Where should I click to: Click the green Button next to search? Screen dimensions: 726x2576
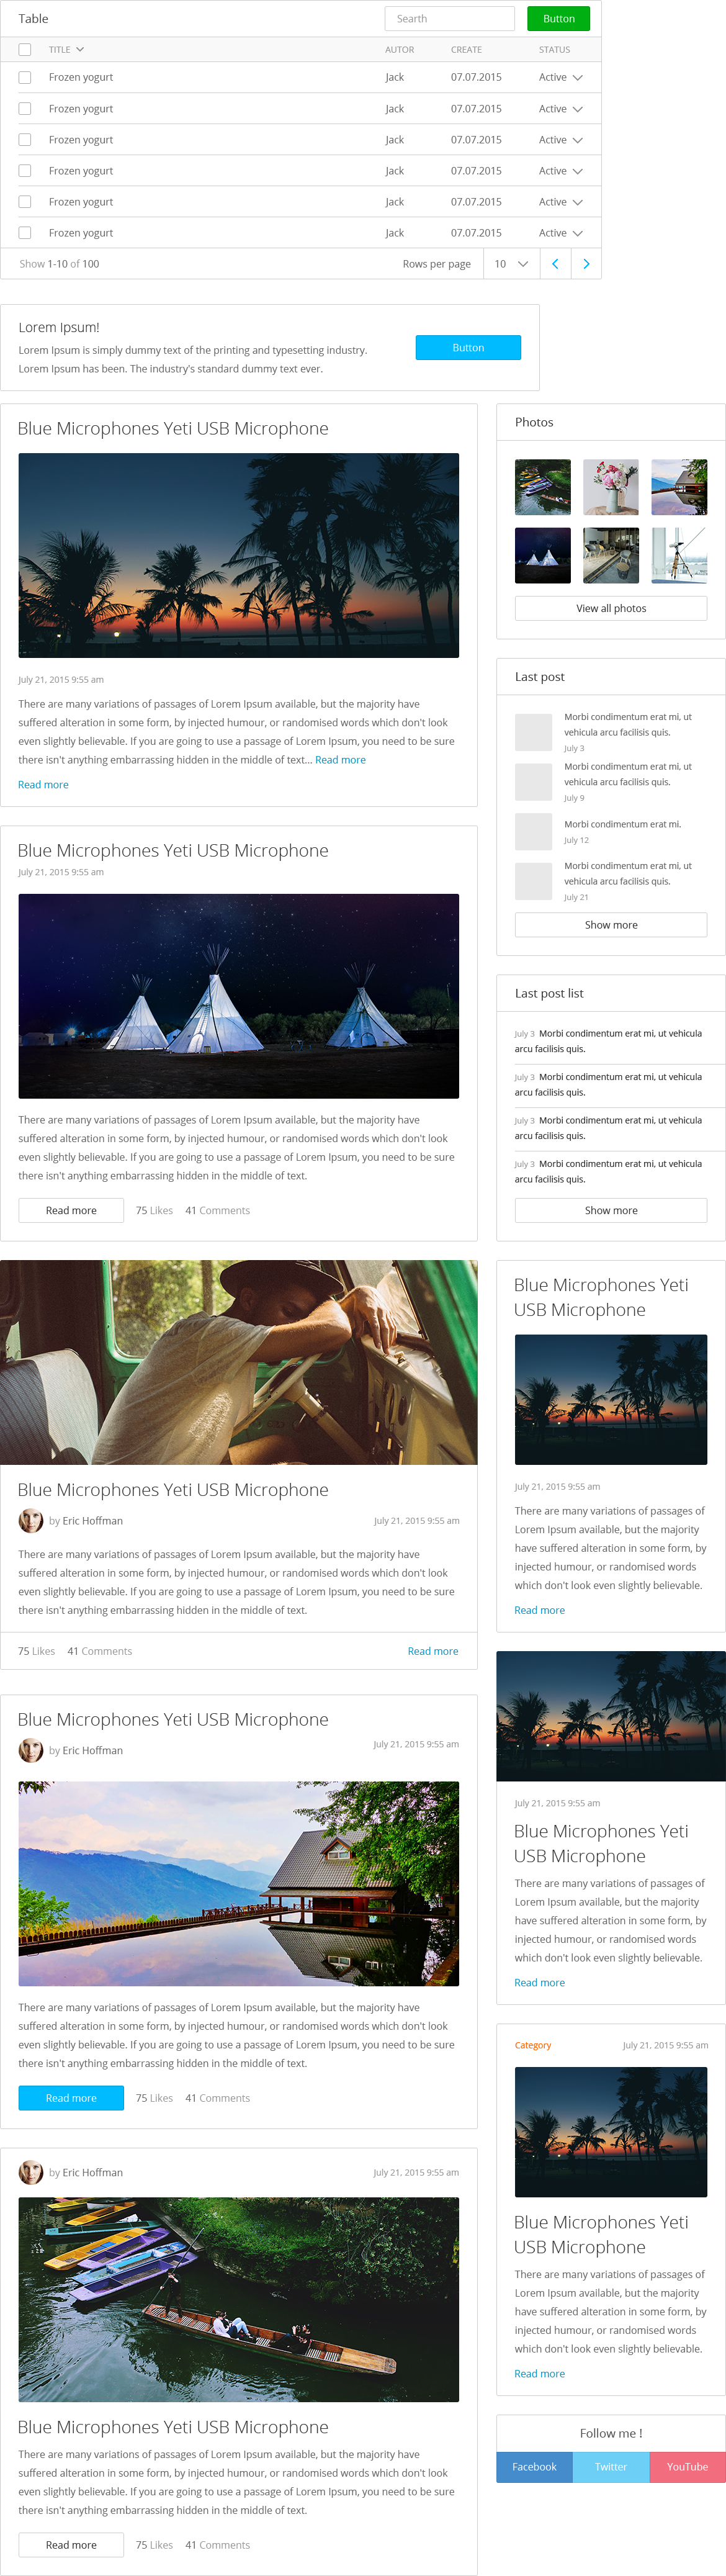(559, 18)
